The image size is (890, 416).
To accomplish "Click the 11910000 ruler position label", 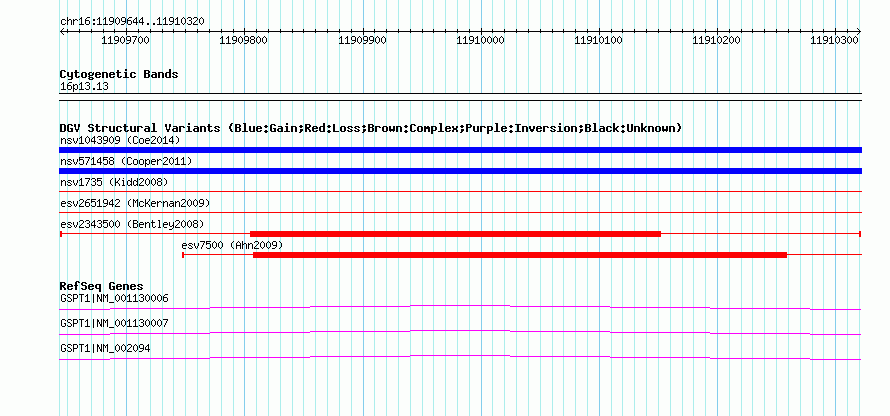I will (481, 40).
